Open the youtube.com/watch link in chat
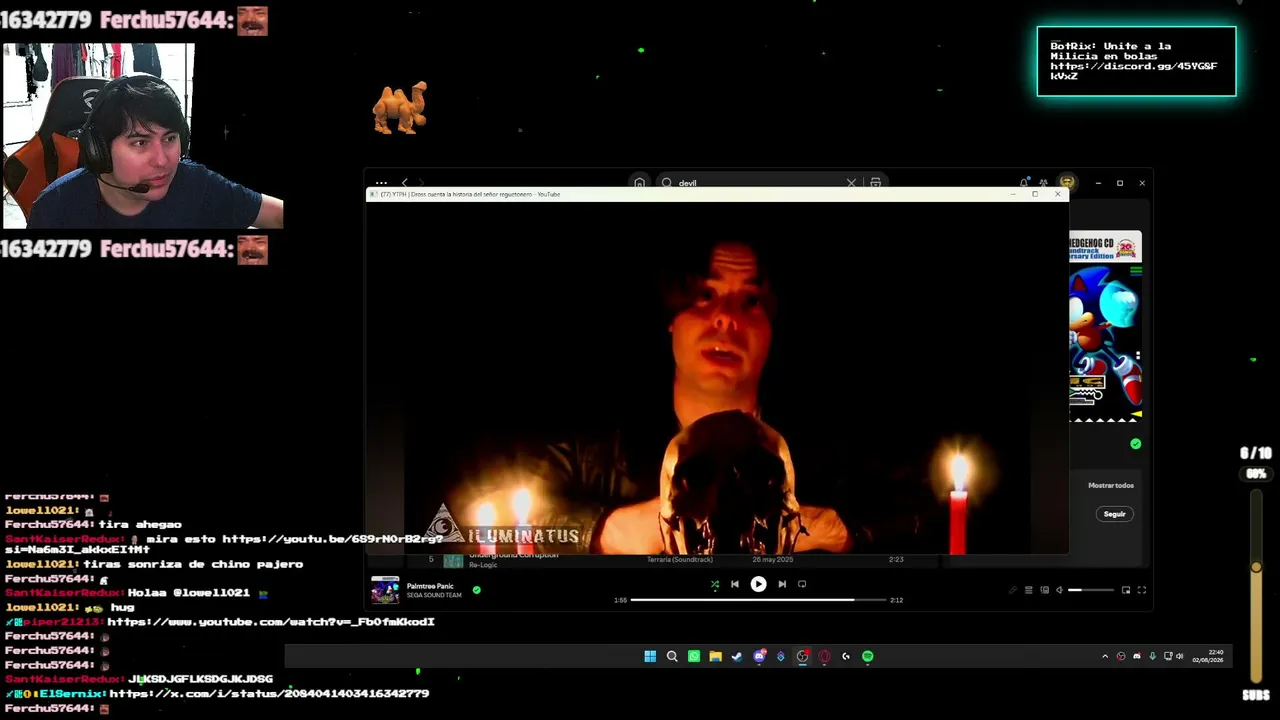1280x720 pixels. [x=270, y=622]
